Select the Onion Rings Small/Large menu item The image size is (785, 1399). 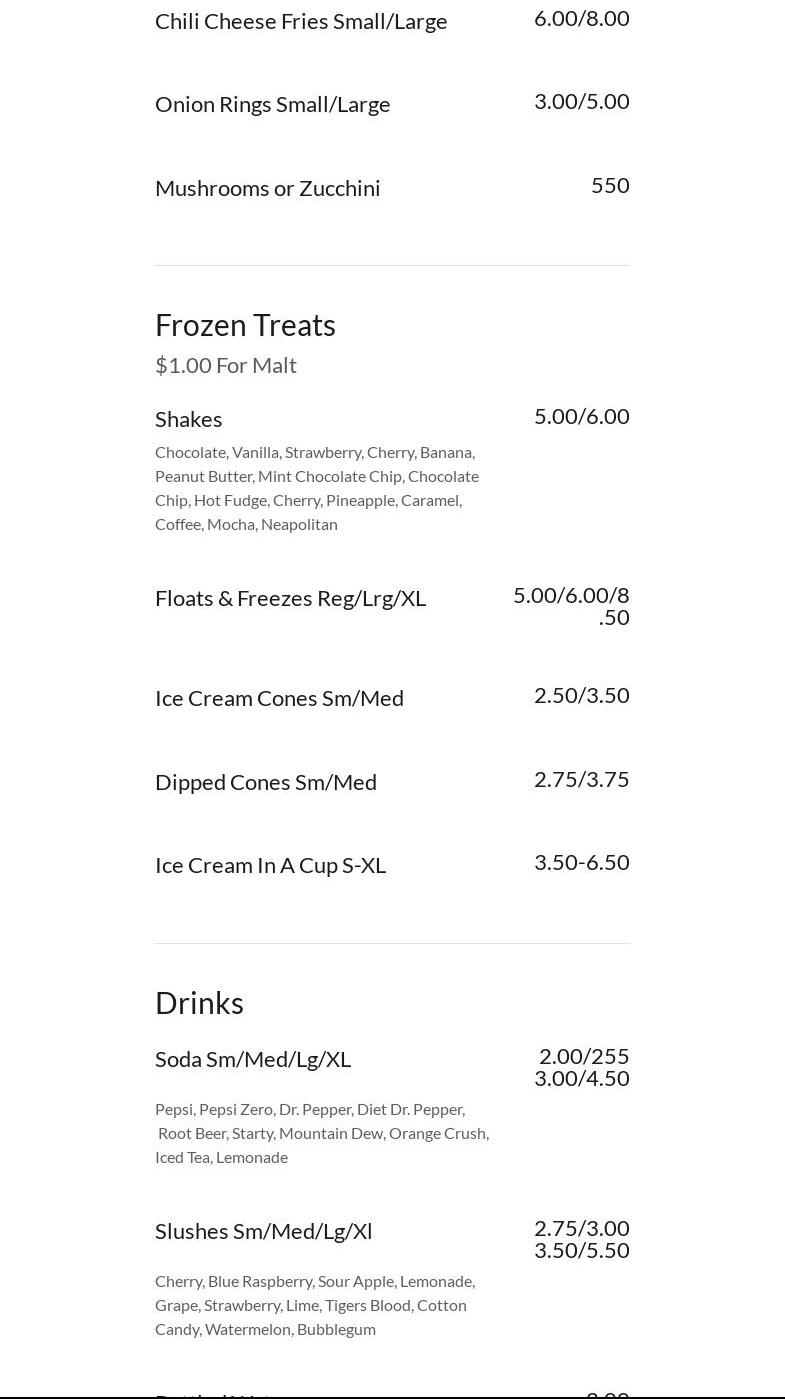tap(272, 104)
